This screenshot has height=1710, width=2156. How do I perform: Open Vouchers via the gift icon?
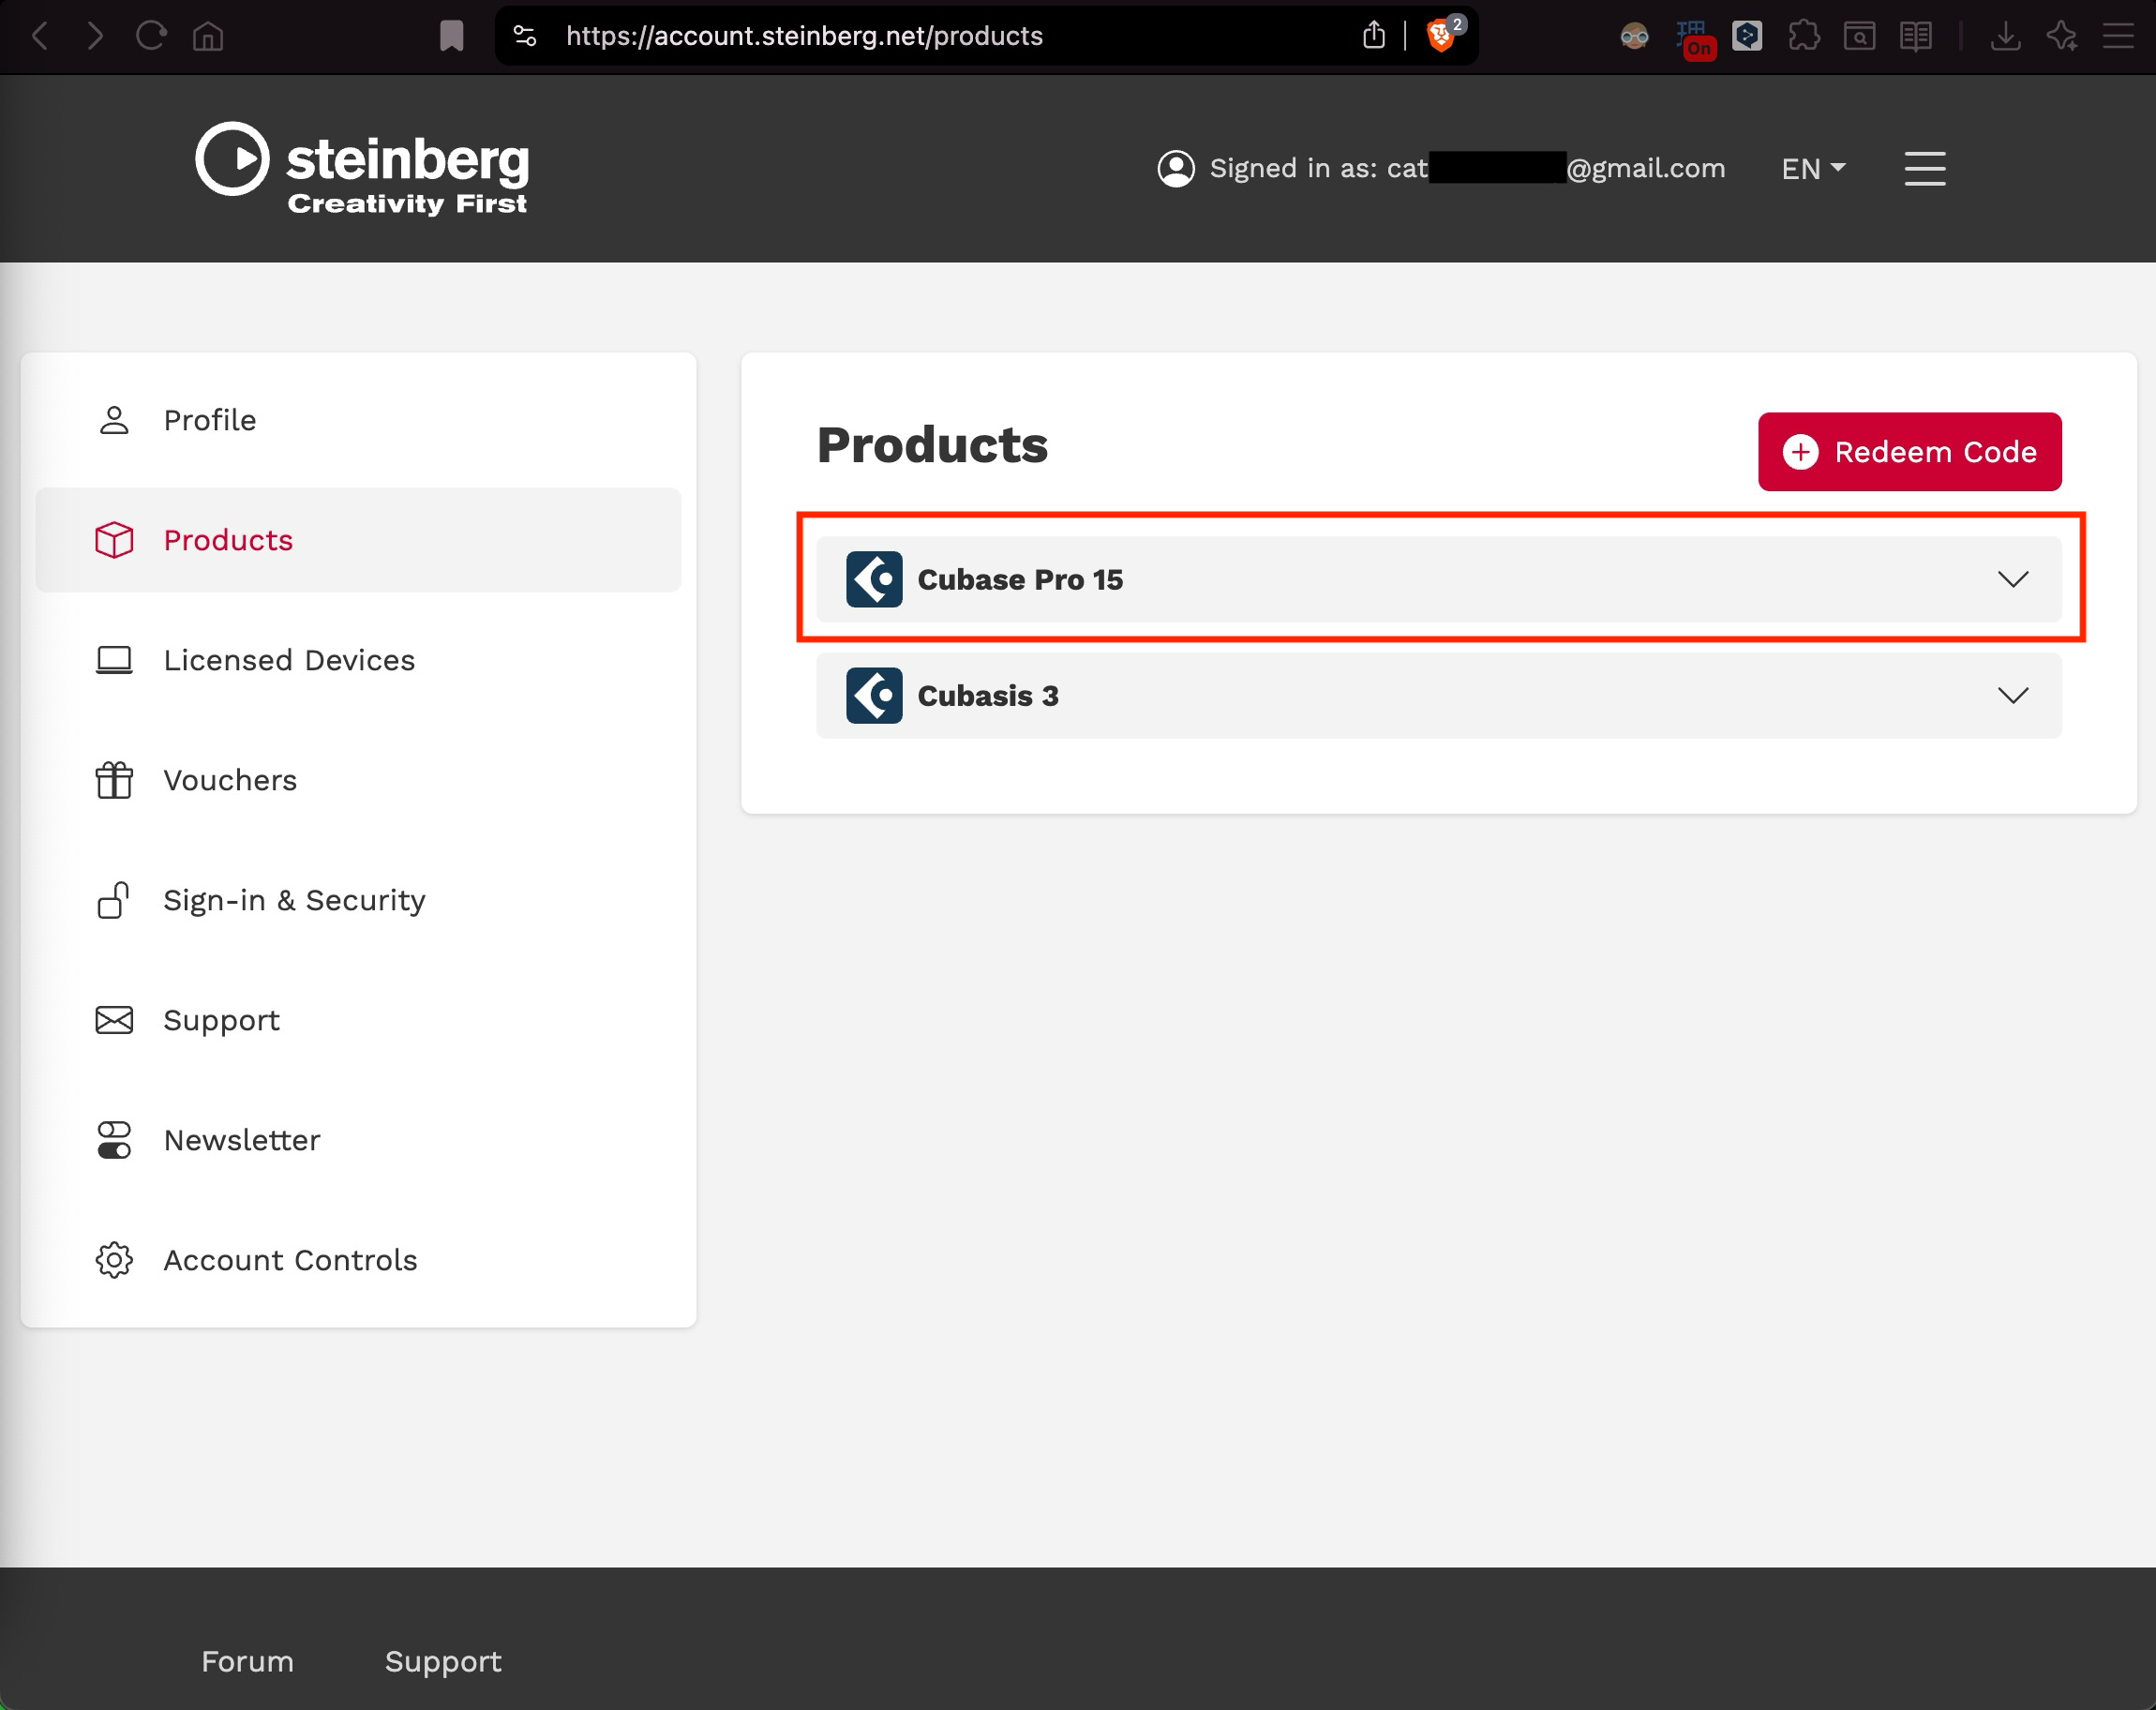114,780
